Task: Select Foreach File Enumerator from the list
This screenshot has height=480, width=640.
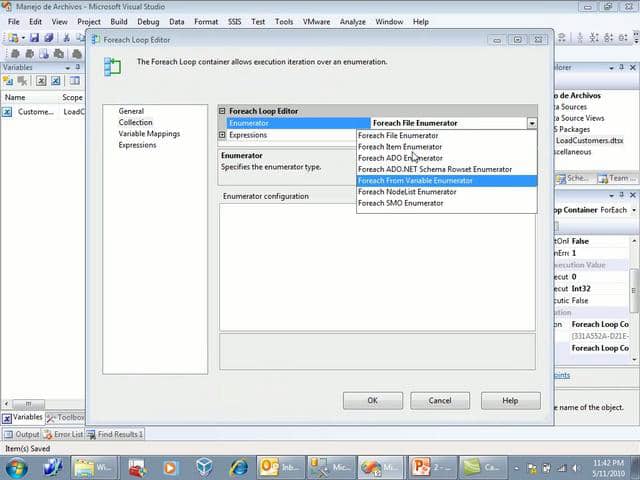Action: click(447, 136)
